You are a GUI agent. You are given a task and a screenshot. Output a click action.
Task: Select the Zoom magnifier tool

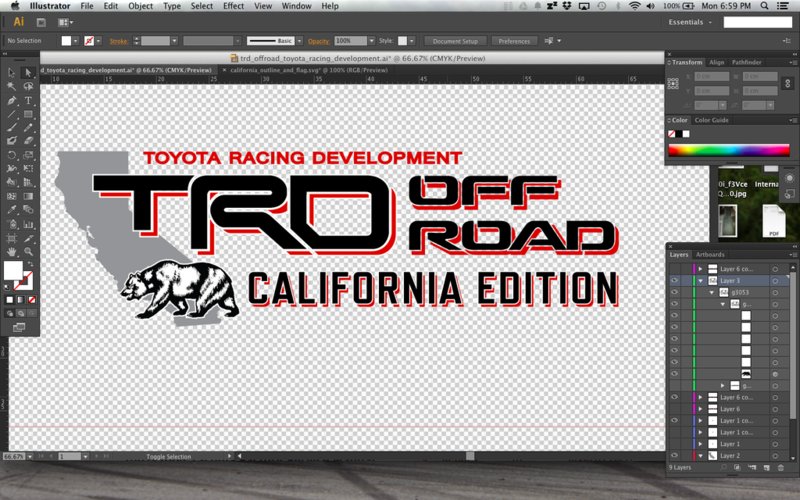28,252
